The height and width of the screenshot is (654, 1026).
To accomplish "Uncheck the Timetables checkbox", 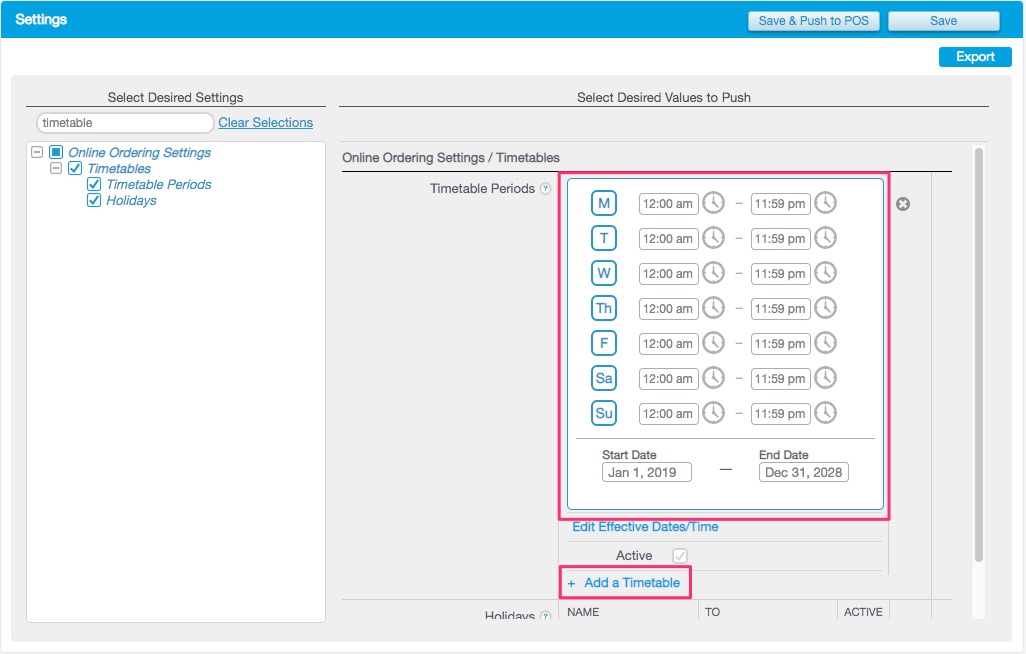I will click(75, 168).
